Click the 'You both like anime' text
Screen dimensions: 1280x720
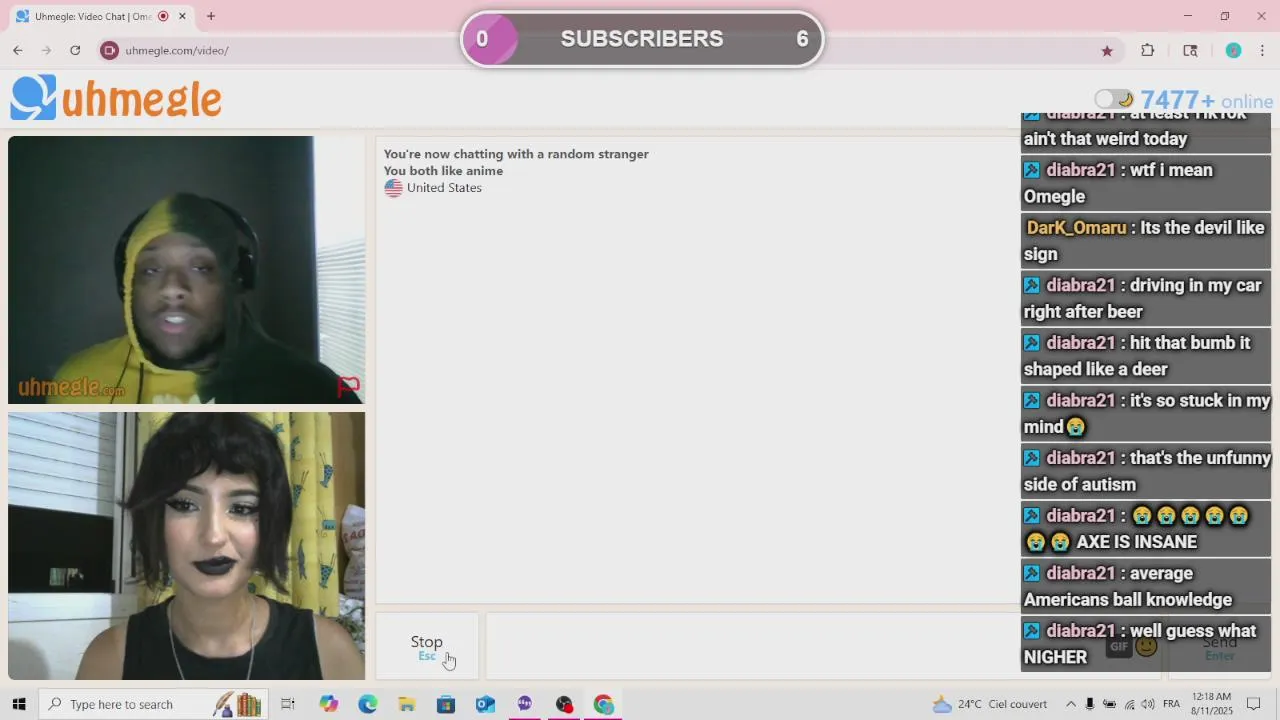443,171
